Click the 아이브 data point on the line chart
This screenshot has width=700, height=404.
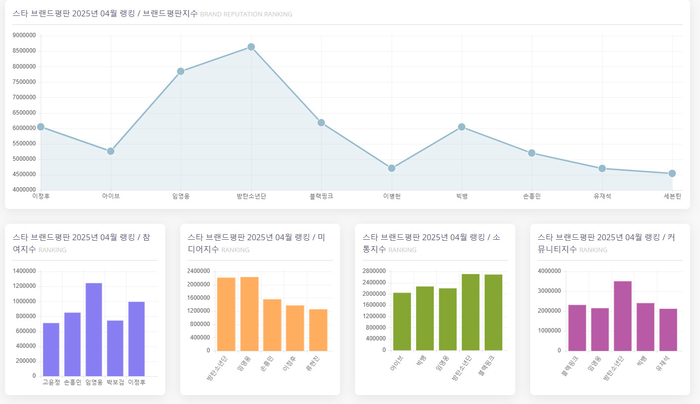click(111, 151)
